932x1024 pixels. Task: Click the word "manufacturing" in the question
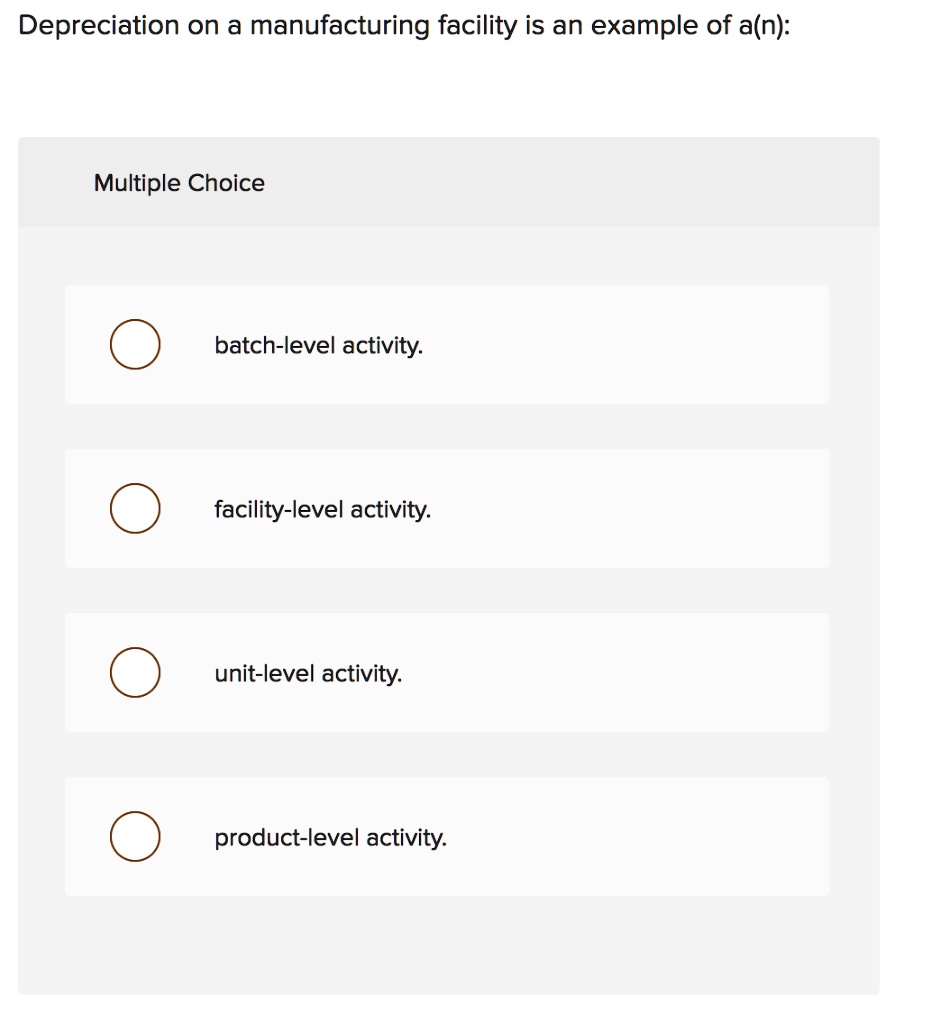pos(339,26)
